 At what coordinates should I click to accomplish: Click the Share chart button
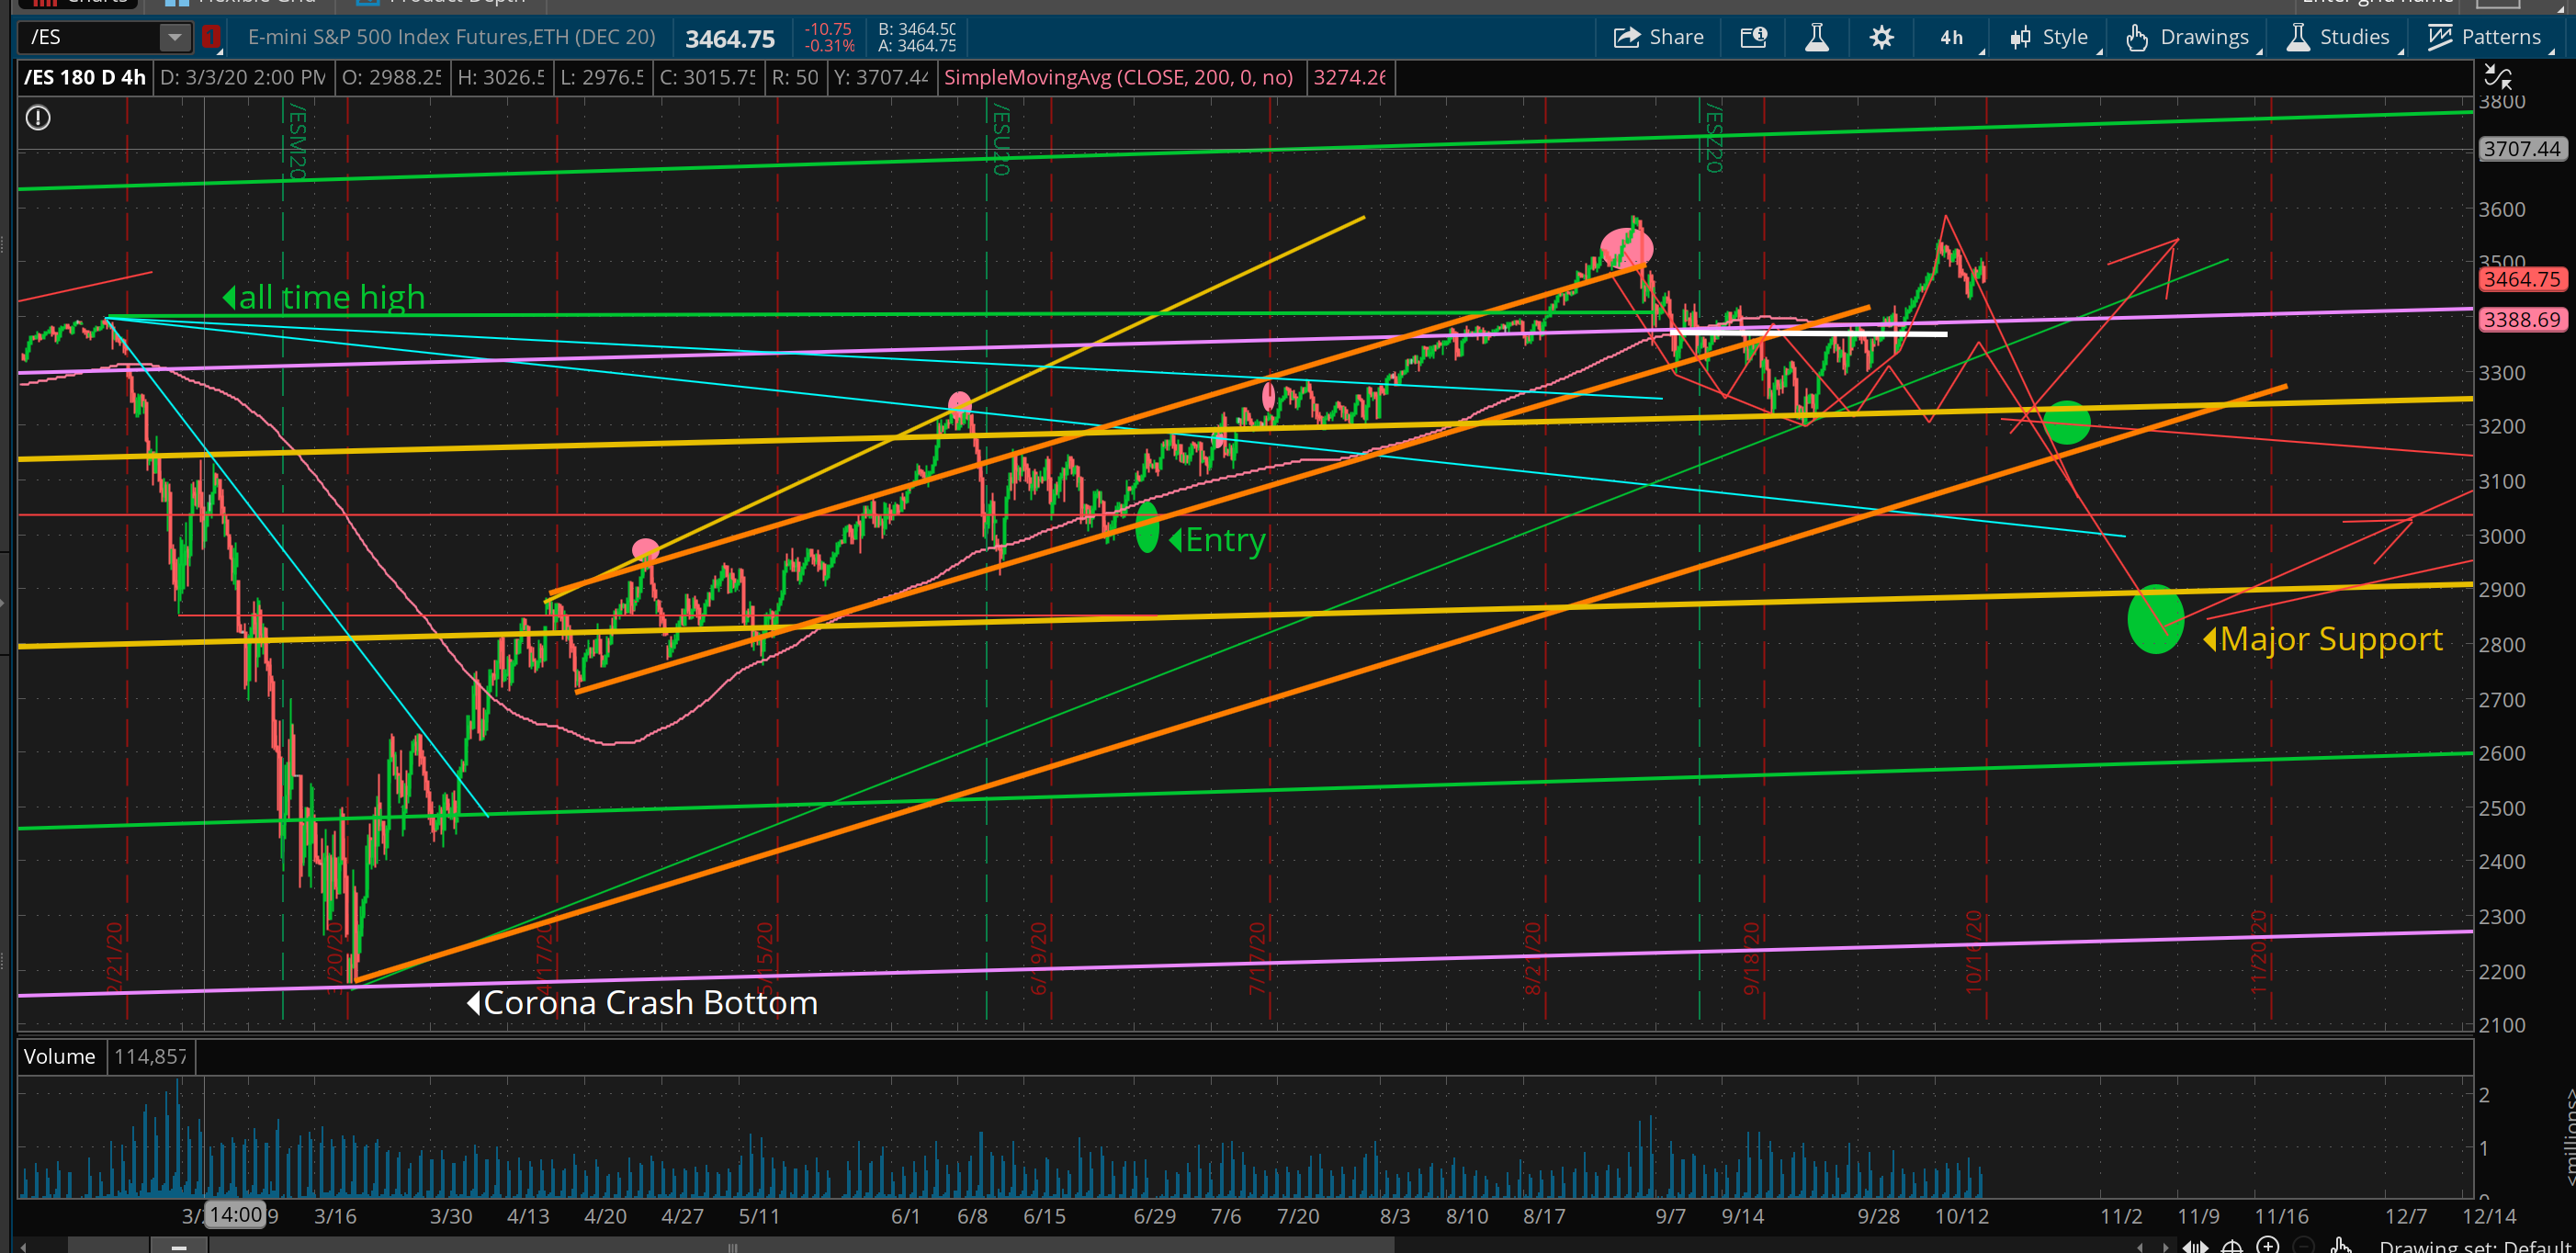[1659, 37]
